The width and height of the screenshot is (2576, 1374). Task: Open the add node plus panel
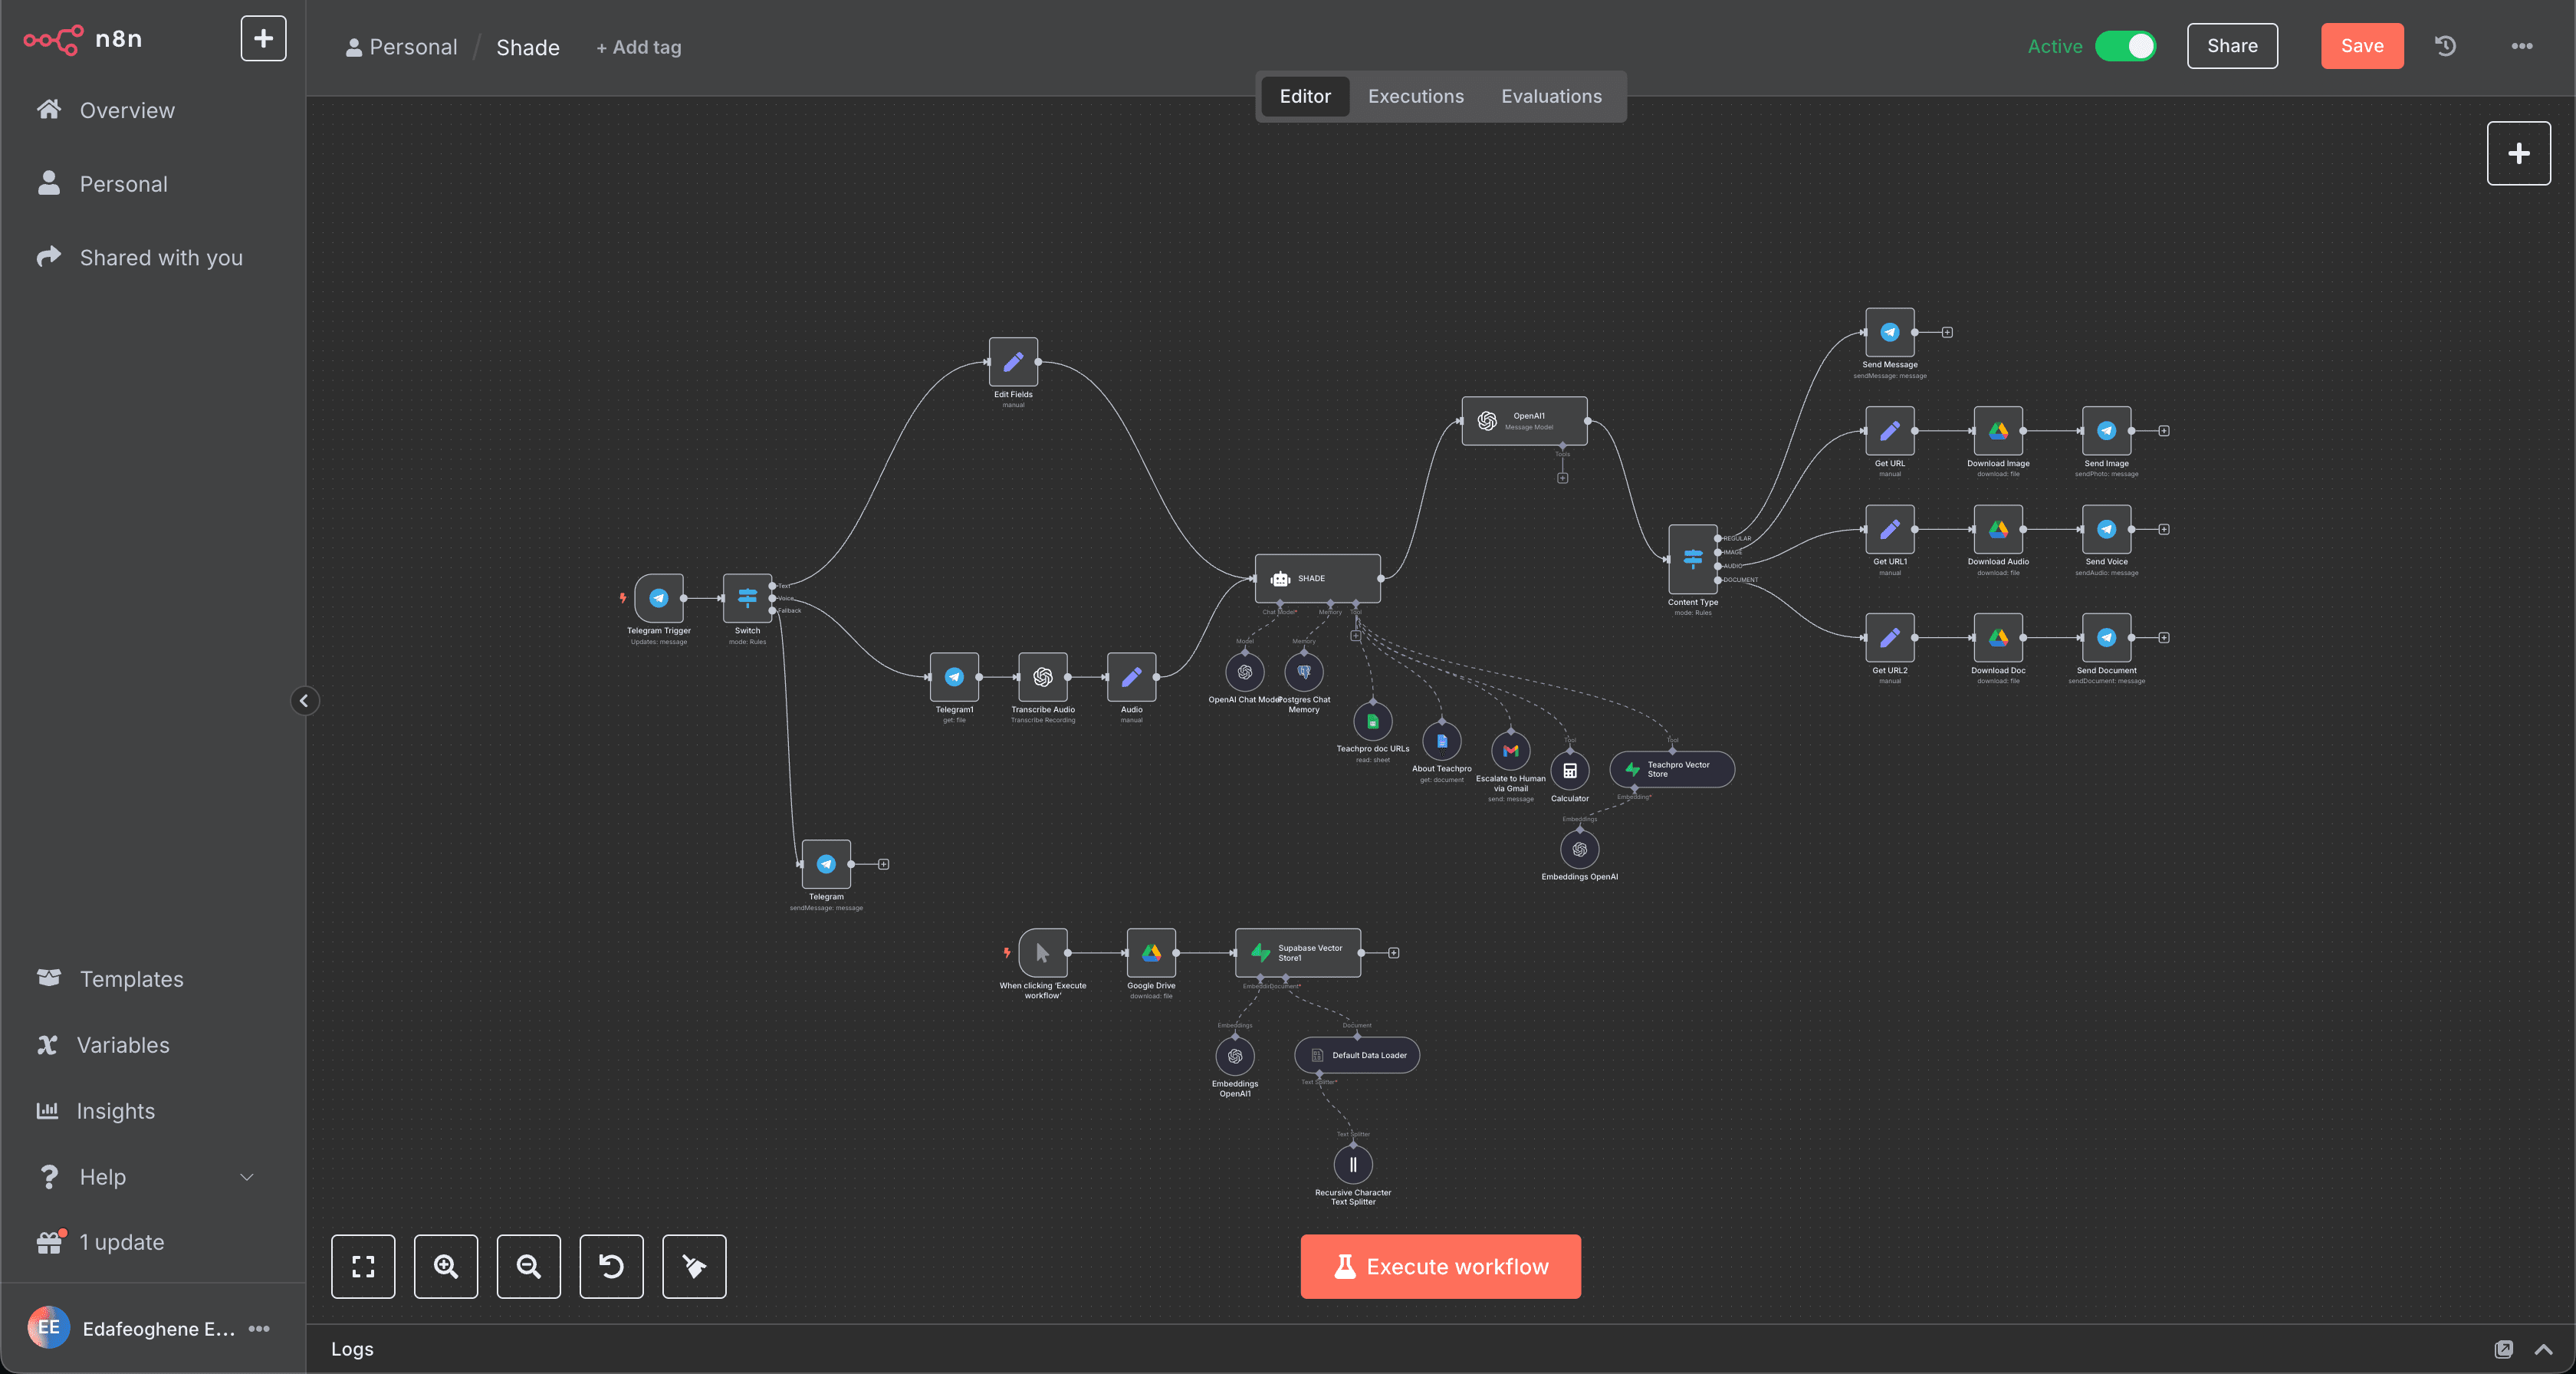pyautogui.click(x=2518, y=153)
